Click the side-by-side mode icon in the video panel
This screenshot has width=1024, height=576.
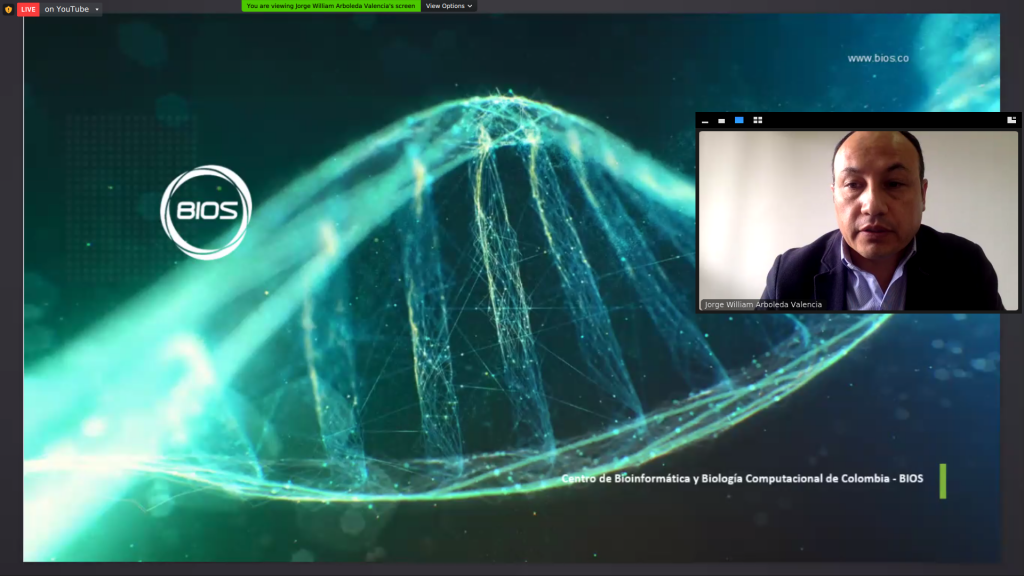coord(1012,120)
